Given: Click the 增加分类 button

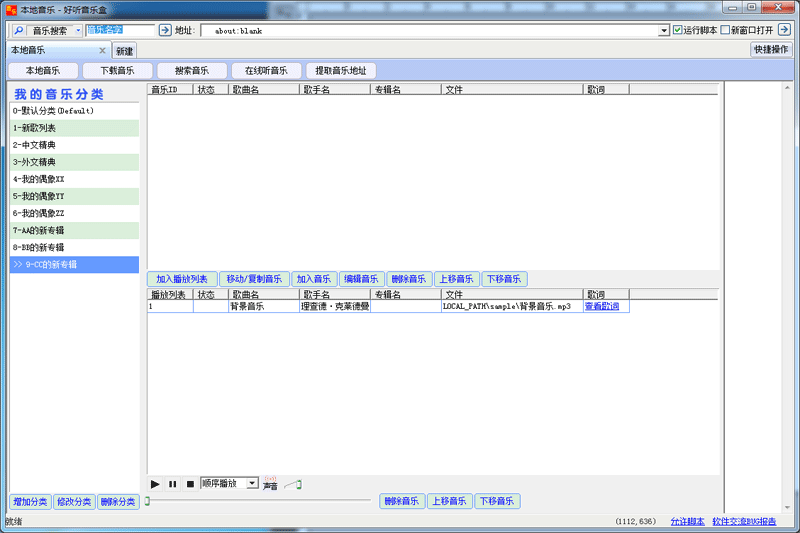Looking at the screenshot, I should (x=31, y=502).
